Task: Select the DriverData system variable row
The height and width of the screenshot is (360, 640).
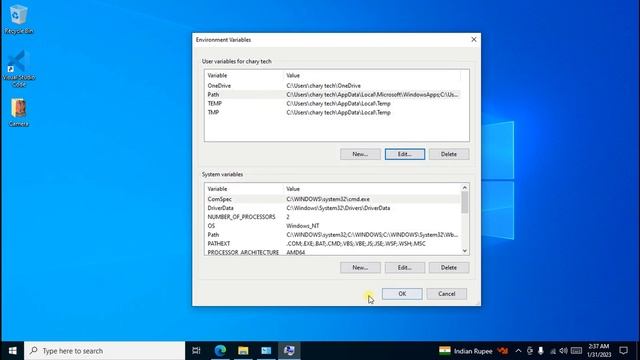Action: click(x=333, y=208)
